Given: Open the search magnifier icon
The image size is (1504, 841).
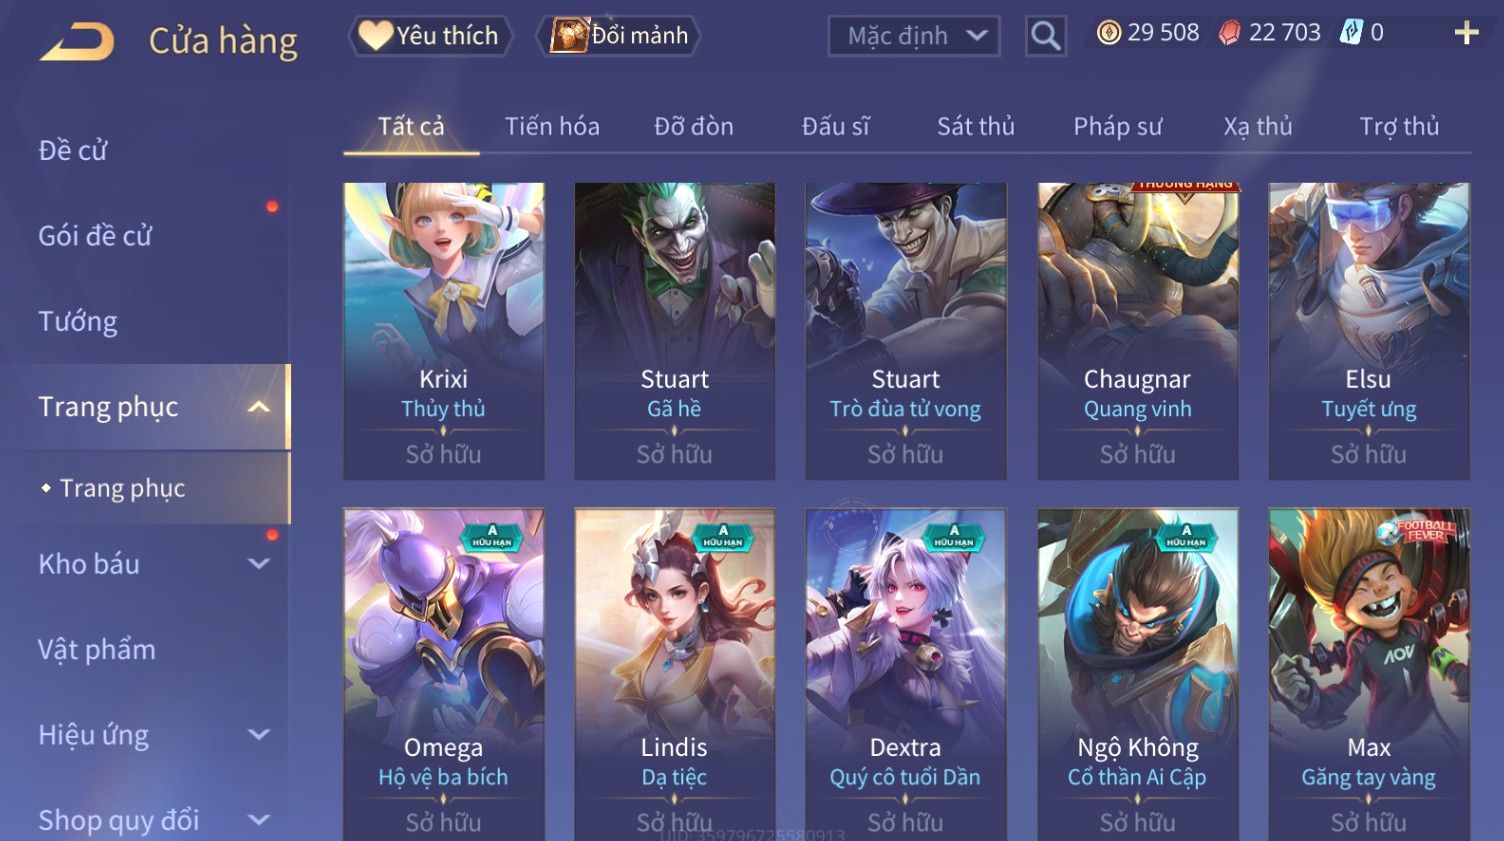Looking at the screenshot, I should tap(1046, 36).
